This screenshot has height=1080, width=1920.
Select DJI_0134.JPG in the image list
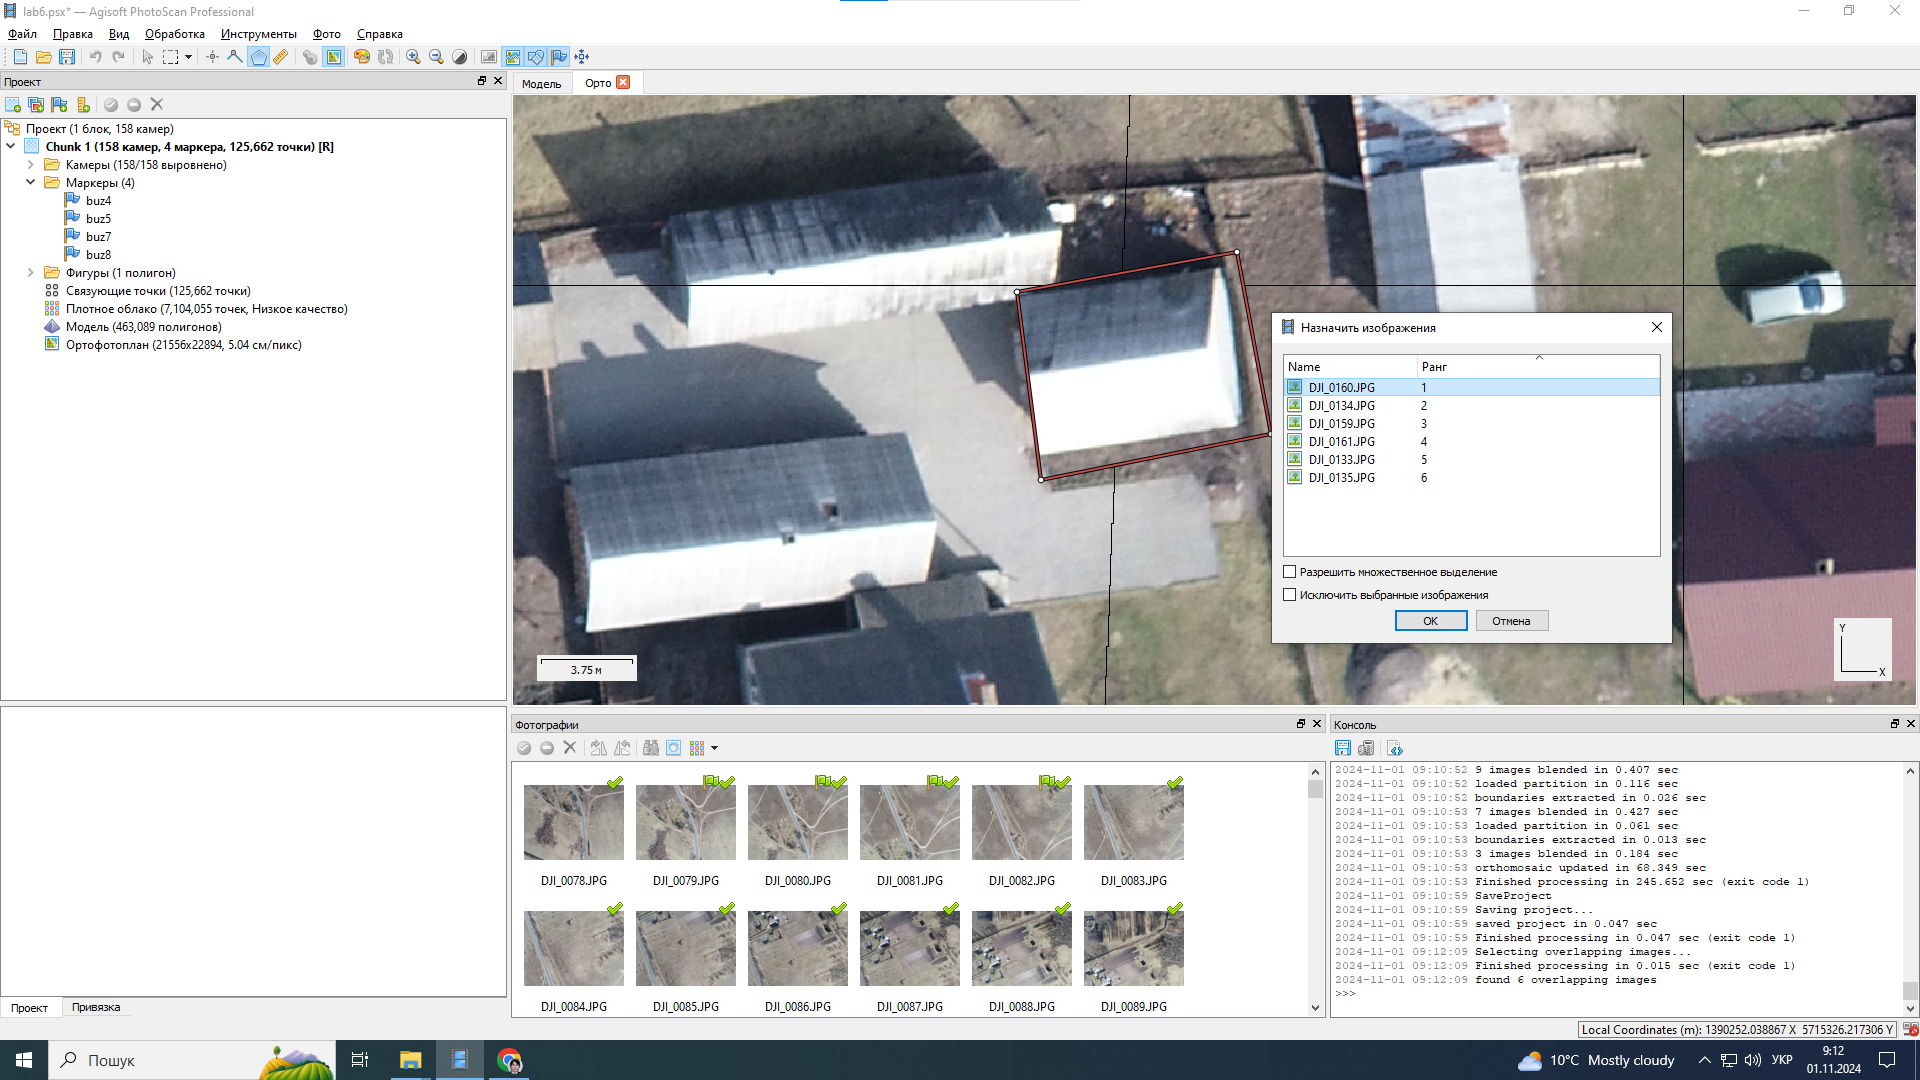click(1341, 406)
